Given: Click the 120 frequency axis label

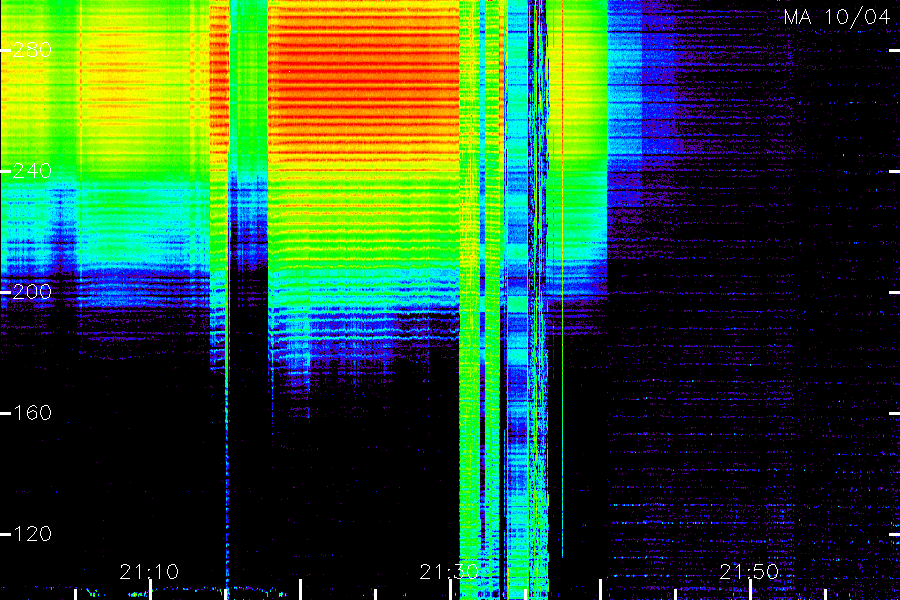Looking at the screenshot, I should point(32,534).
